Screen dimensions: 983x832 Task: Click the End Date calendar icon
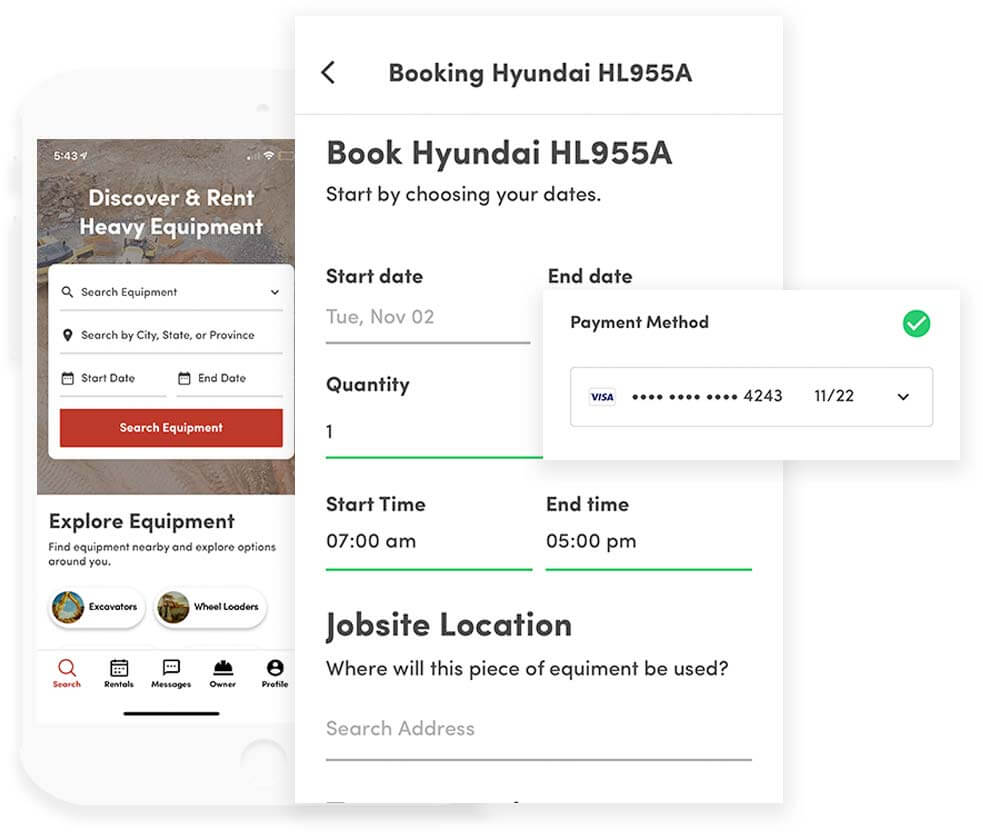[x=184, y=378]
